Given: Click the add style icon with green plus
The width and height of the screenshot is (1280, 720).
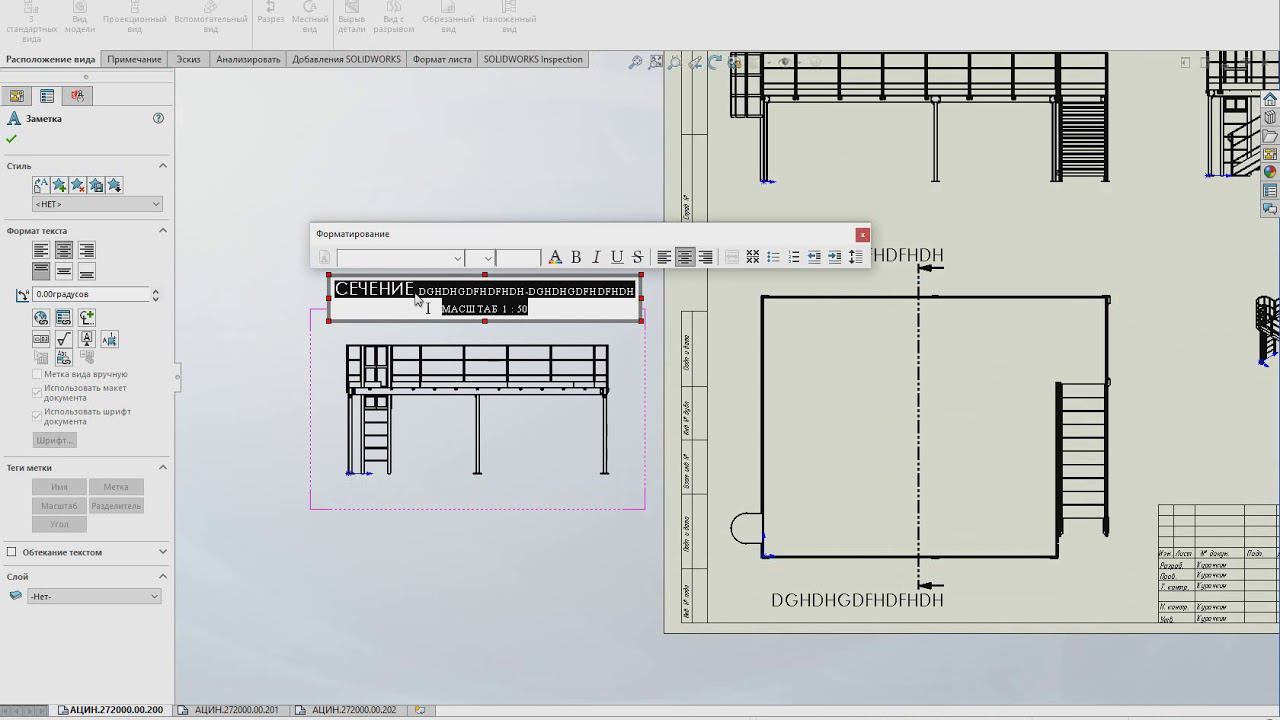Looking at the screenshot, I should click(x=59, y=185).
